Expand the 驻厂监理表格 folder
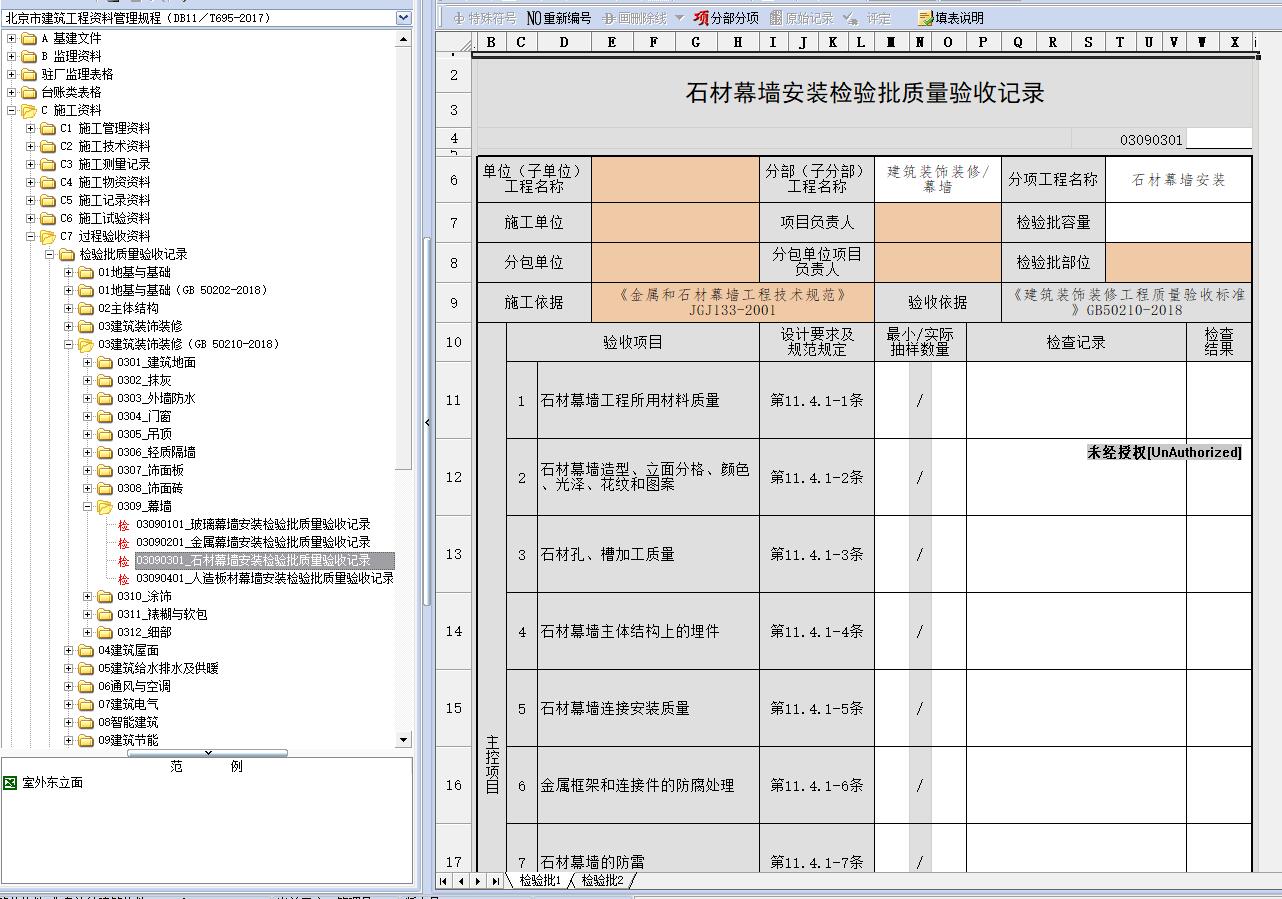Image resolution: width=1282 pixels, height=899 pixels. click(12, 74)
